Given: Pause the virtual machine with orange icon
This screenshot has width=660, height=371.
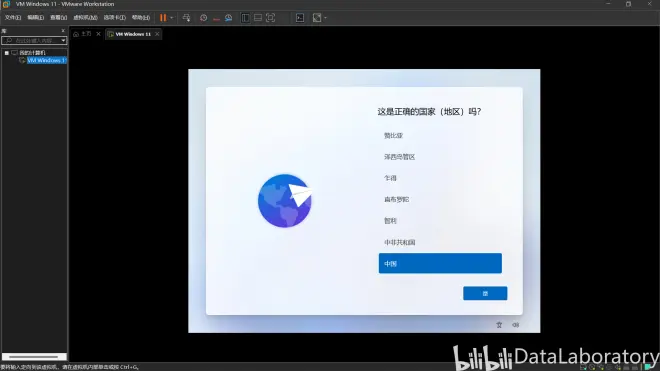Looking at the screenshot, I should click(x=163, y=18).
